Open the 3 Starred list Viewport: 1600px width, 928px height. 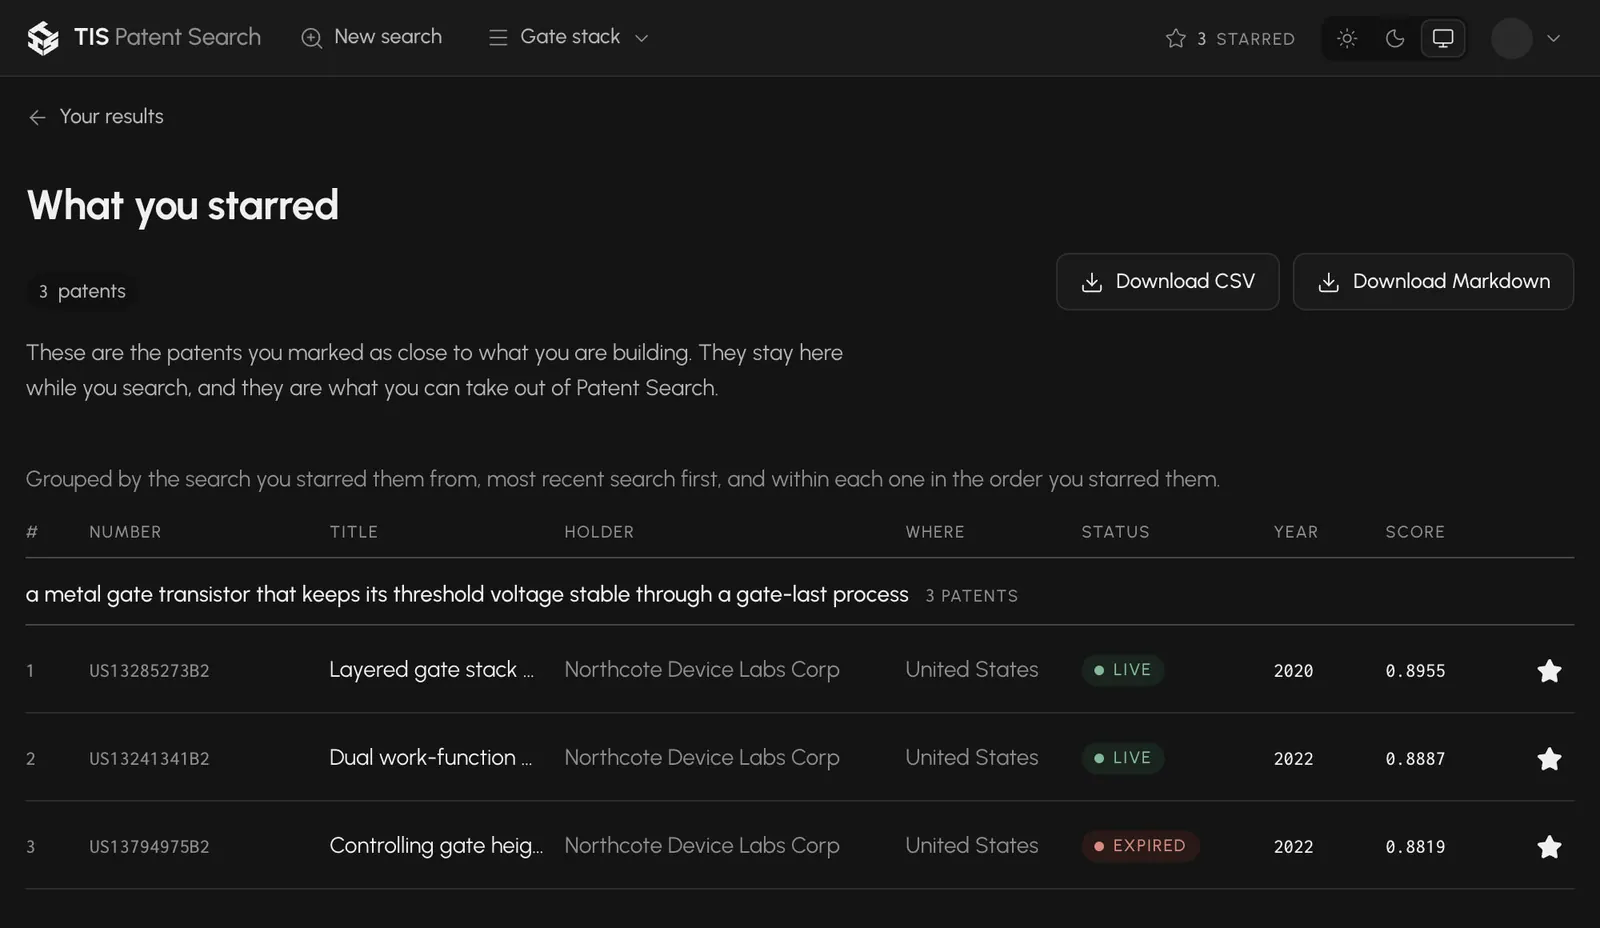[x=1230, y=38]
